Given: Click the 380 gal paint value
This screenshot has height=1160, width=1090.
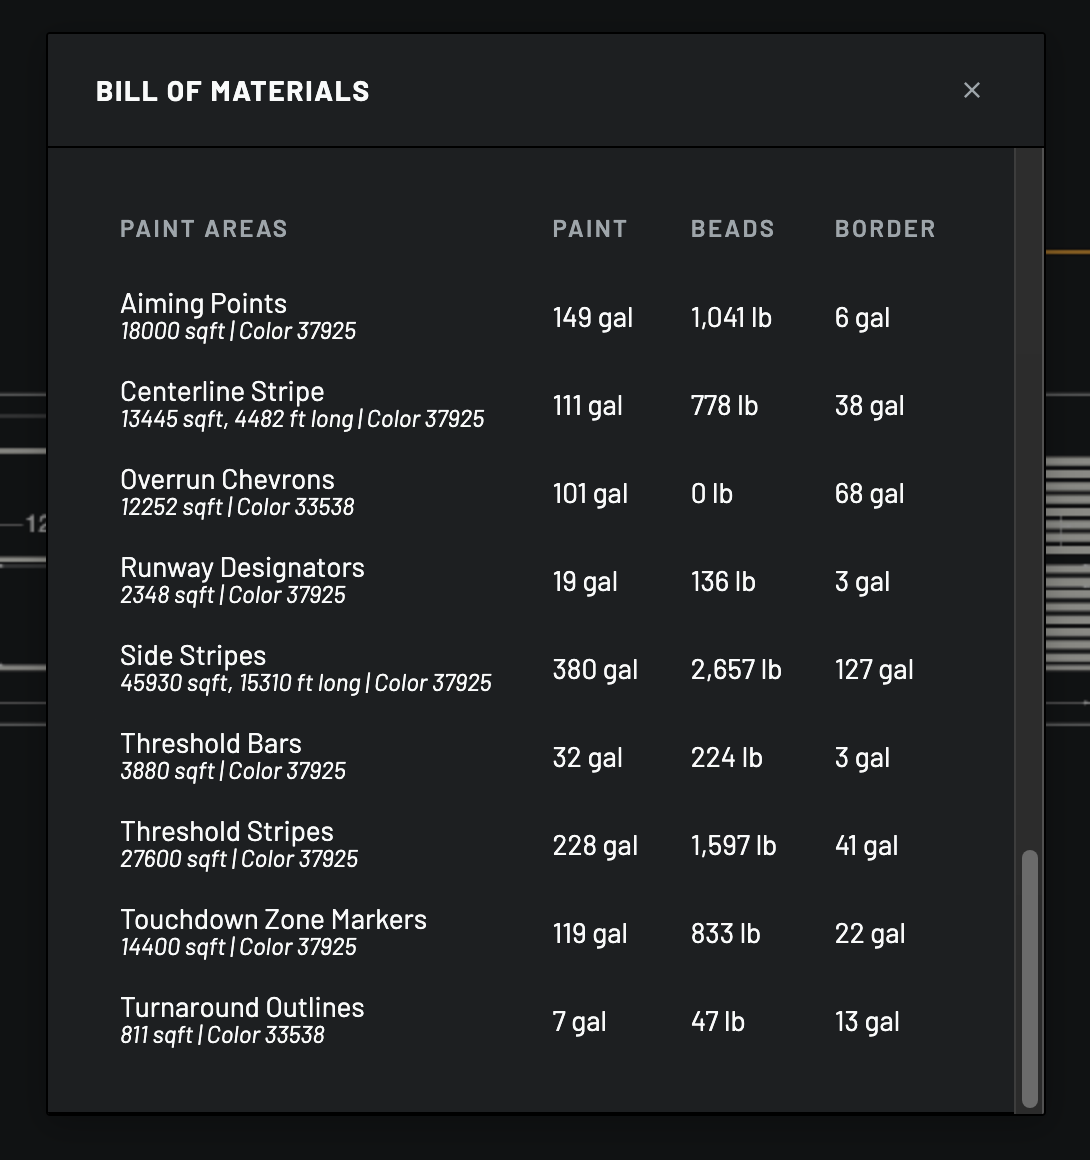Looking at the screenshot, I should click(595, 669).
